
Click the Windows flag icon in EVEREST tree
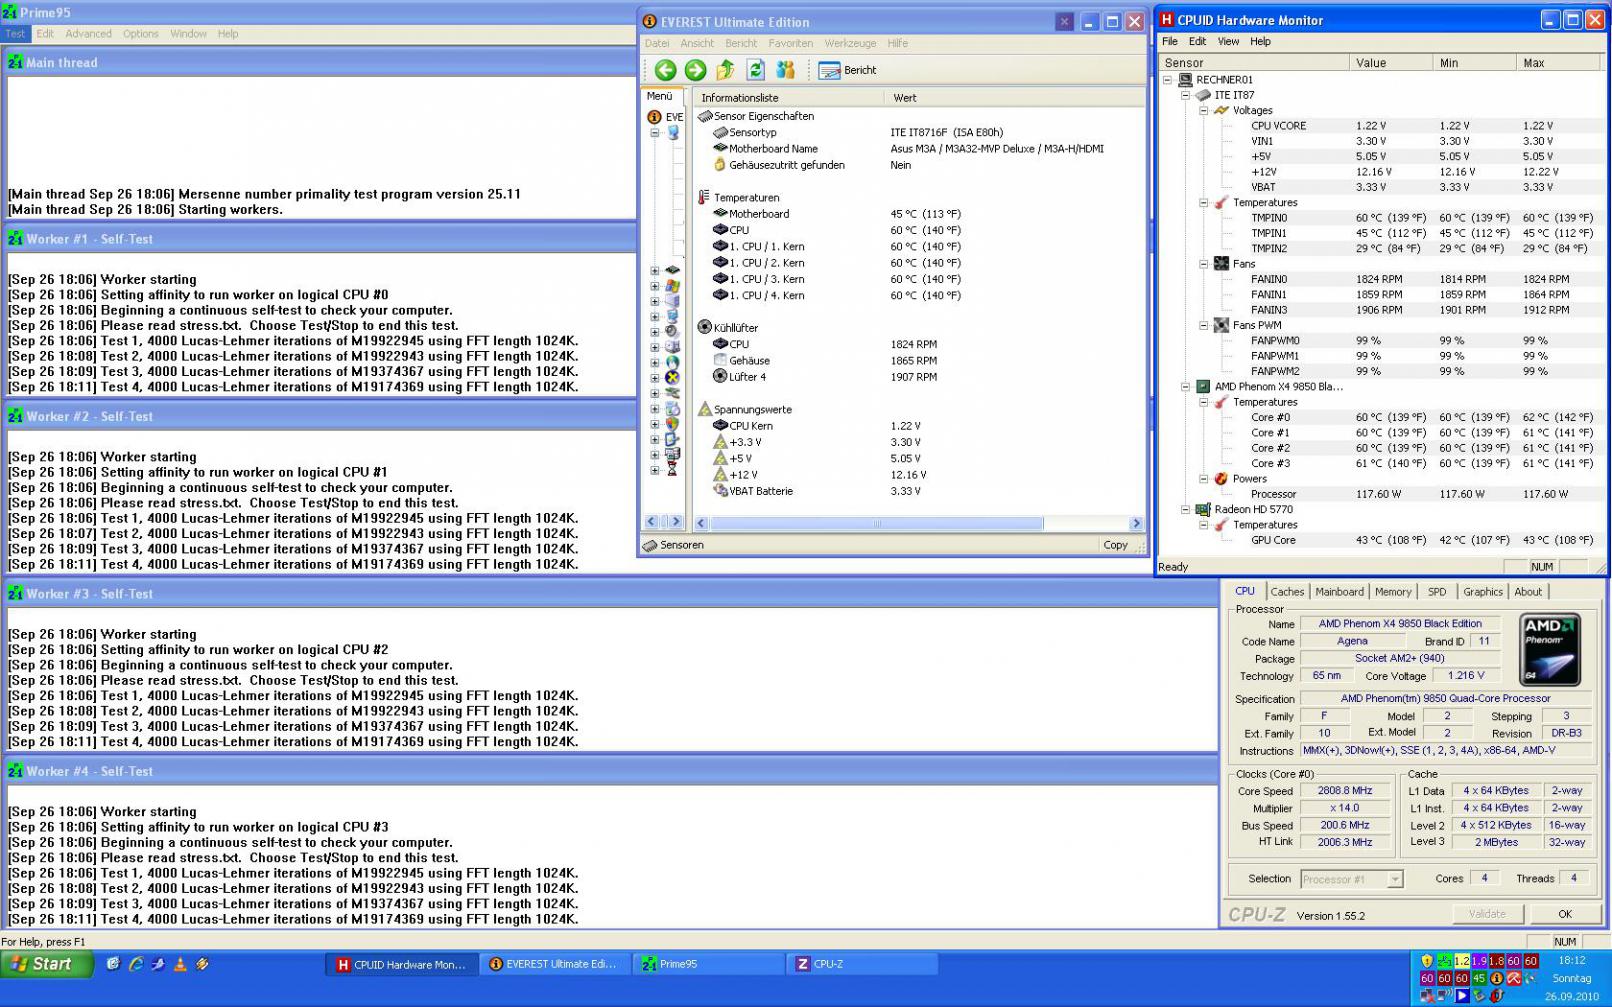coord(673,286)
